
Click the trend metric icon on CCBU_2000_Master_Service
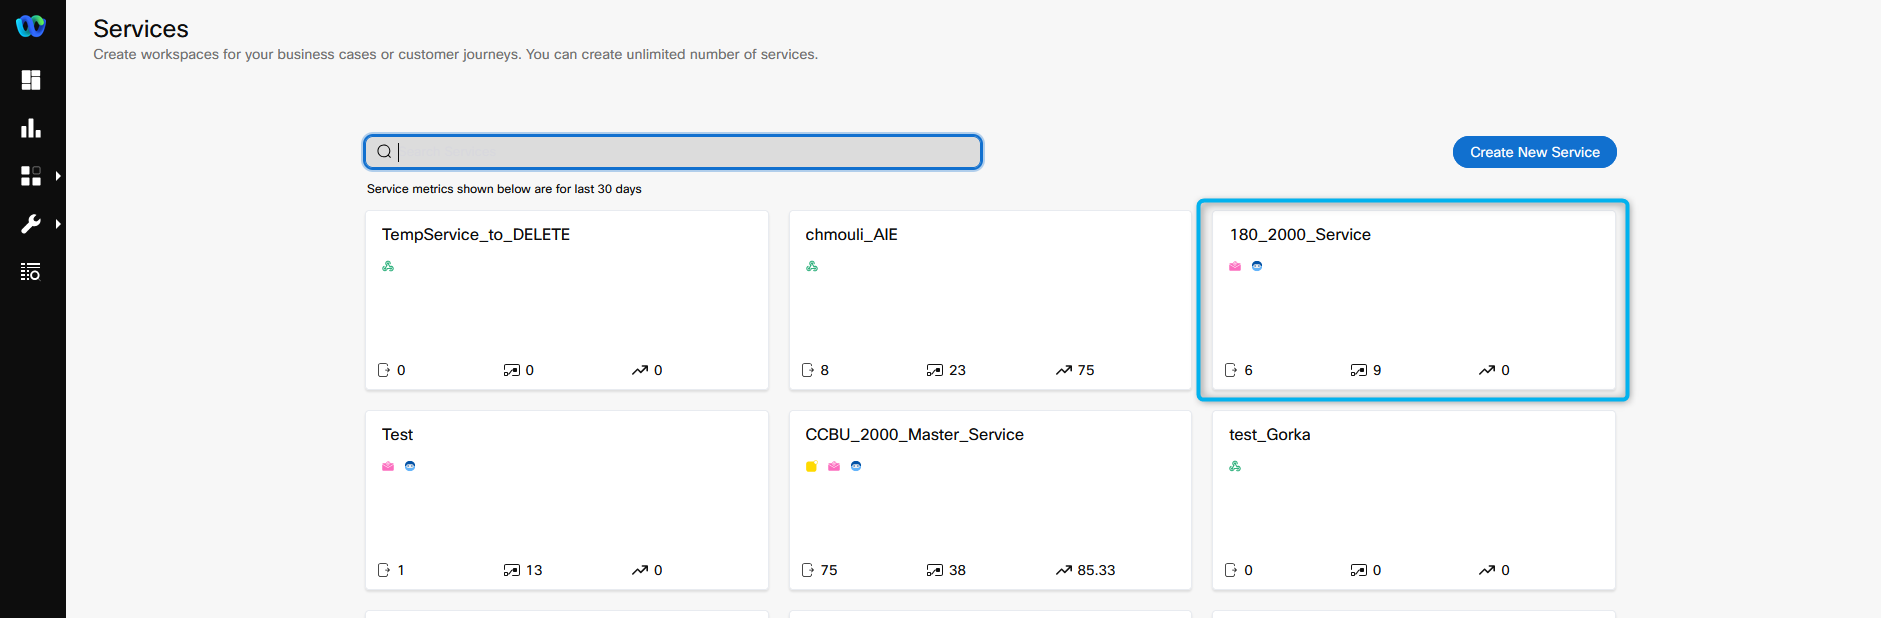point(1063,570)
